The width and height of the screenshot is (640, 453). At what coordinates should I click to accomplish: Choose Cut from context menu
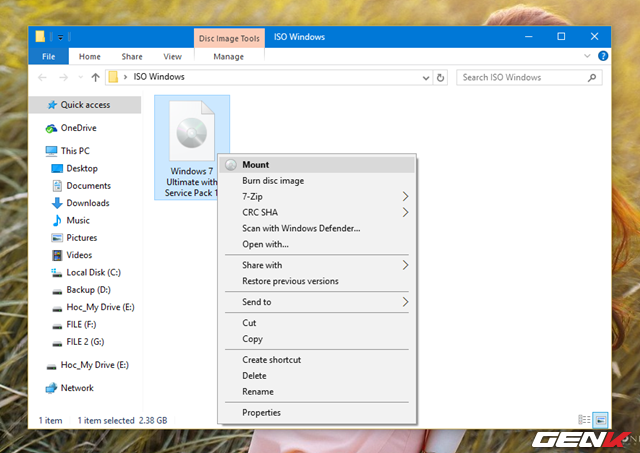tap(317, 322)
